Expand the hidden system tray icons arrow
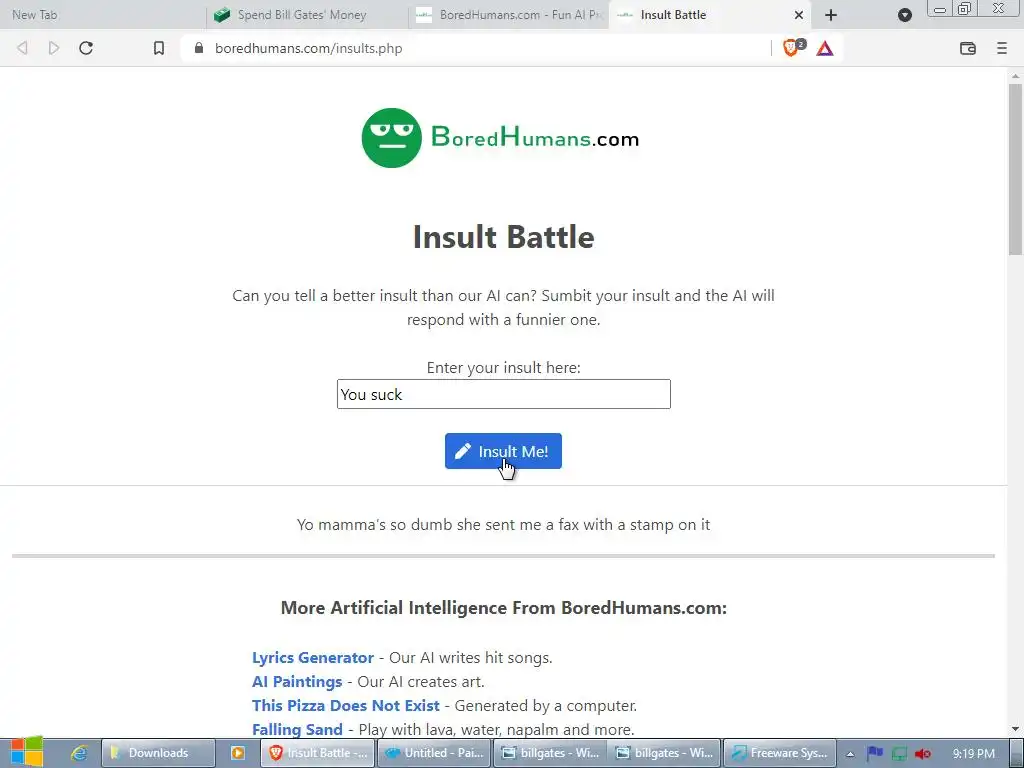 (x=850, y=754)
